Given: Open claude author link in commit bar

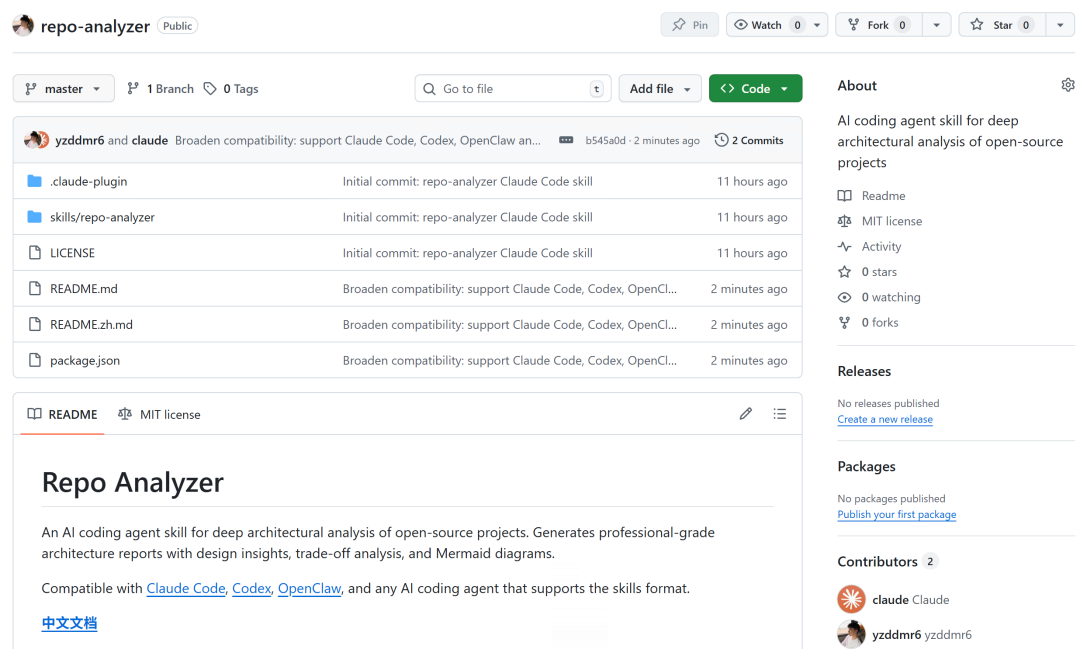Looking at the screenshot, I should point(149,140).
